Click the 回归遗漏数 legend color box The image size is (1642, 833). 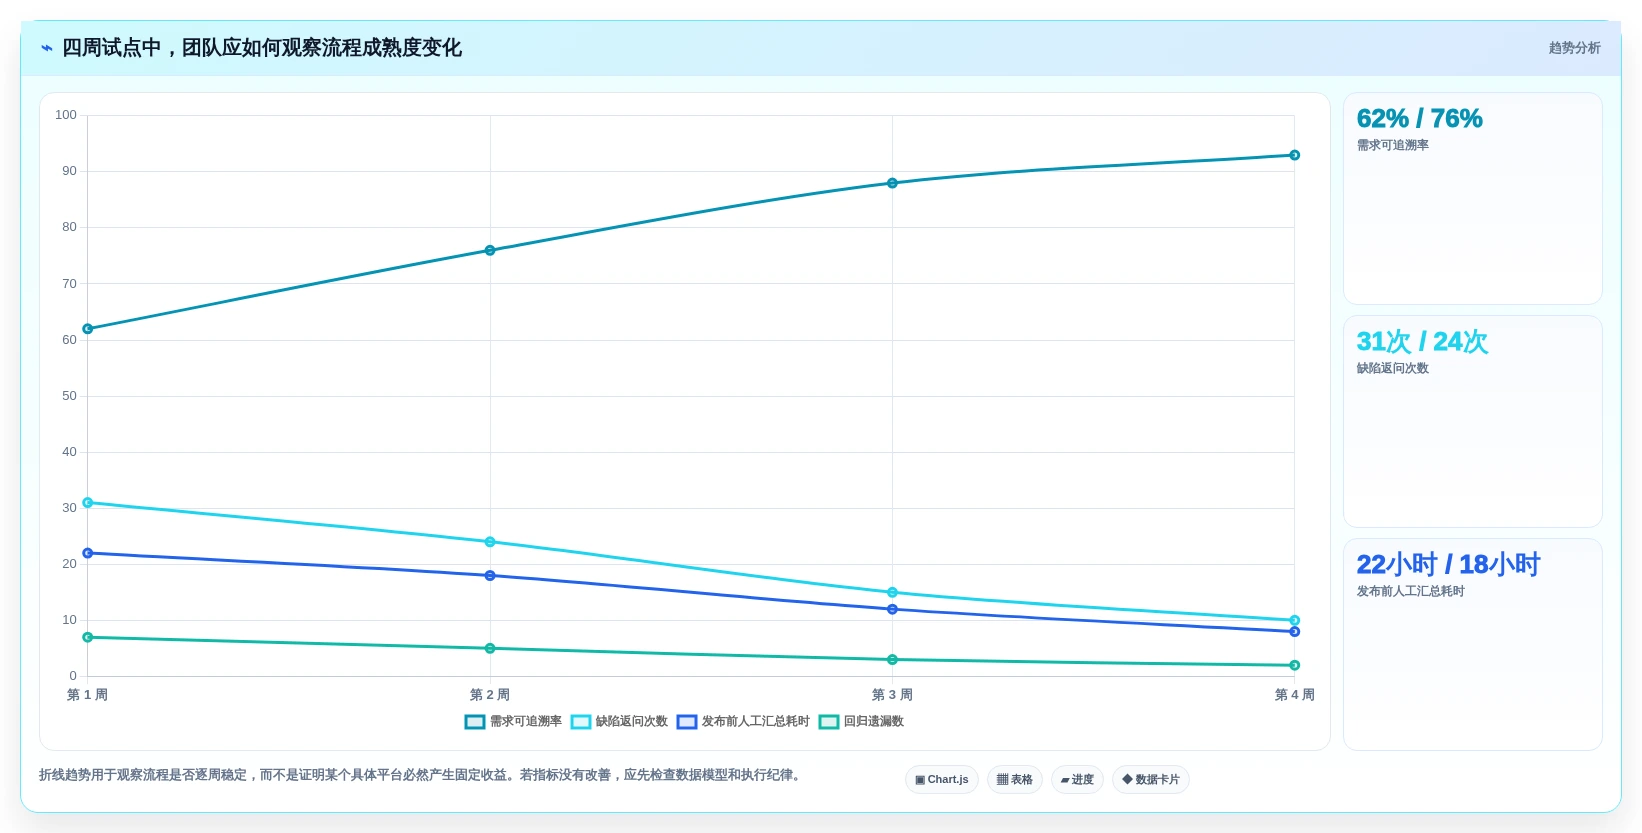click(829, 722)
